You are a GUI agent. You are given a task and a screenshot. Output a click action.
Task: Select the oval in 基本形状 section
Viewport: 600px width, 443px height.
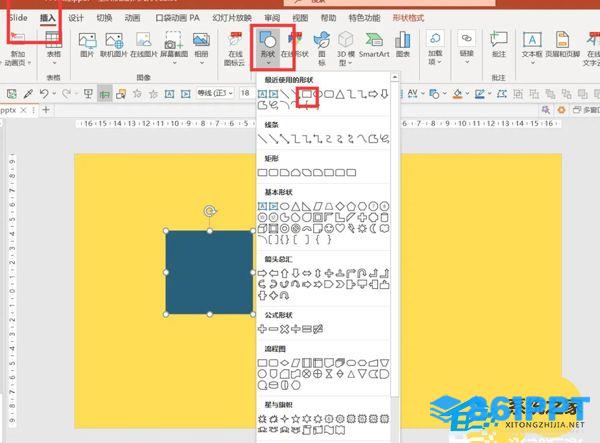click(284, 207)
